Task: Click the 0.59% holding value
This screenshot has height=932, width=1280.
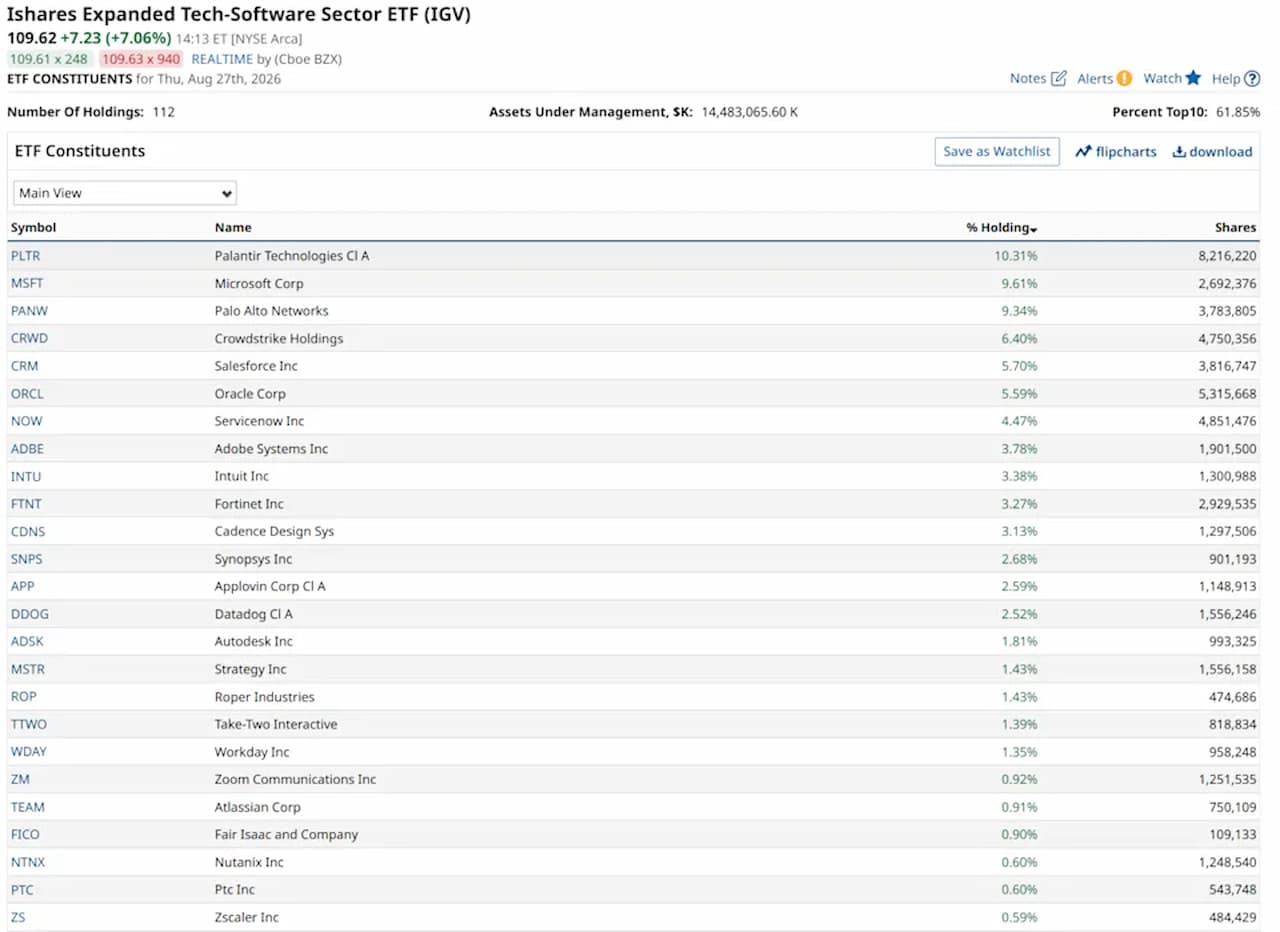Action: [x=1019, y=917]
